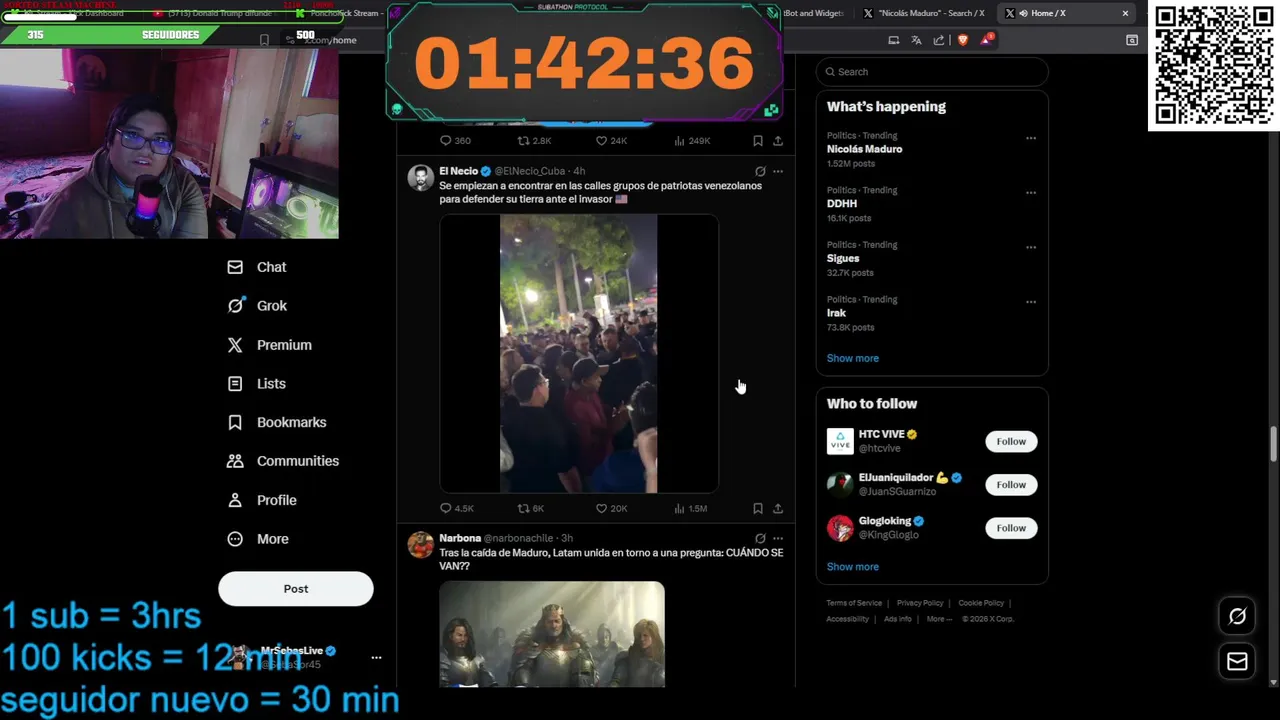Click the page scrollbar thumb

pyautogui.click(x=1273, y=444)
